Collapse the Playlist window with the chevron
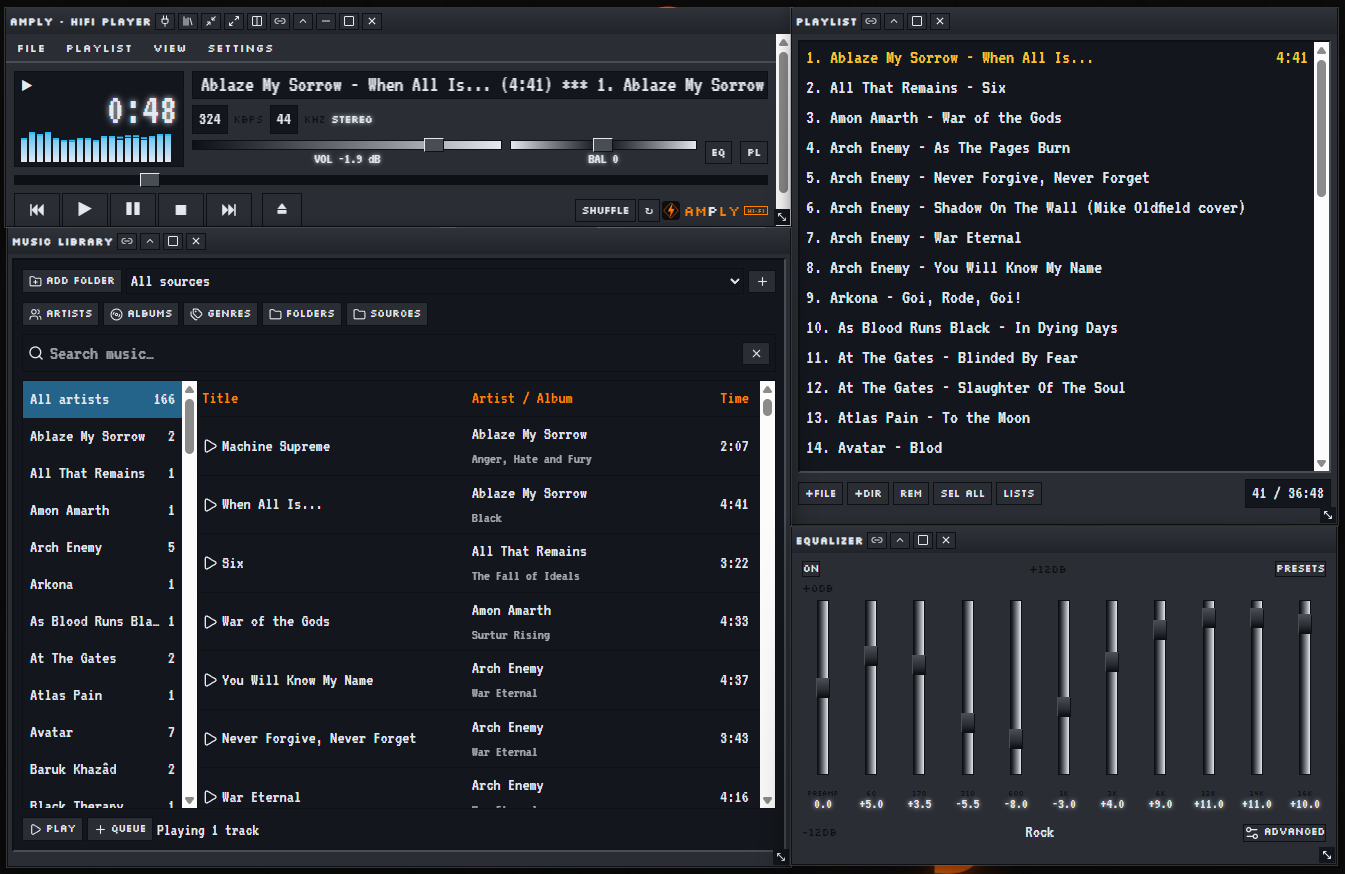1345x874 pixels. tap(894, 21)
